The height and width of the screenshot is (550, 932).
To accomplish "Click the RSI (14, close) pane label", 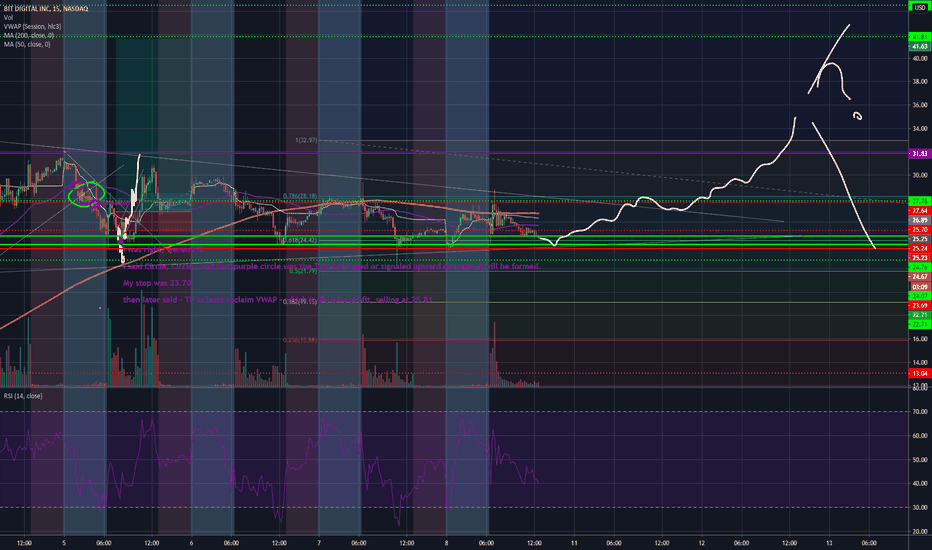I will point(23,396).
